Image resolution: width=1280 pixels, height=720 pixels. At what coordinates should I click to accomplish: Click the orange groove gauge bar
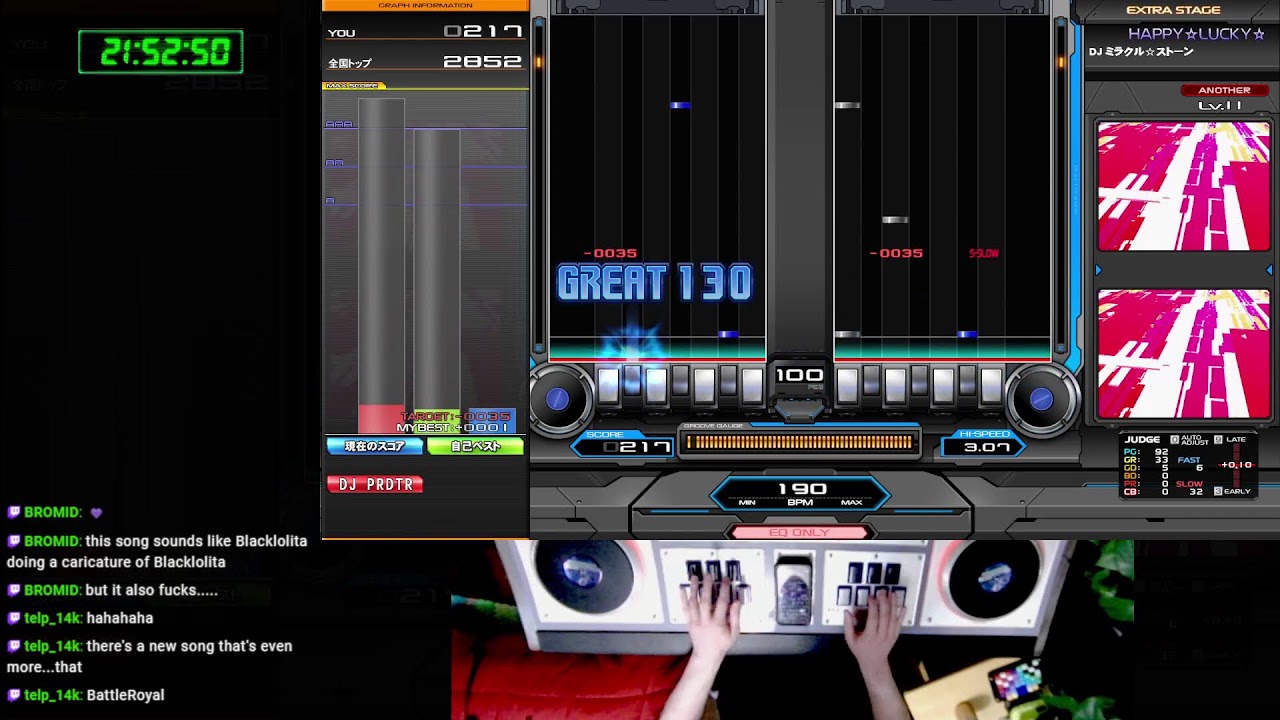(x=799, y=442)
